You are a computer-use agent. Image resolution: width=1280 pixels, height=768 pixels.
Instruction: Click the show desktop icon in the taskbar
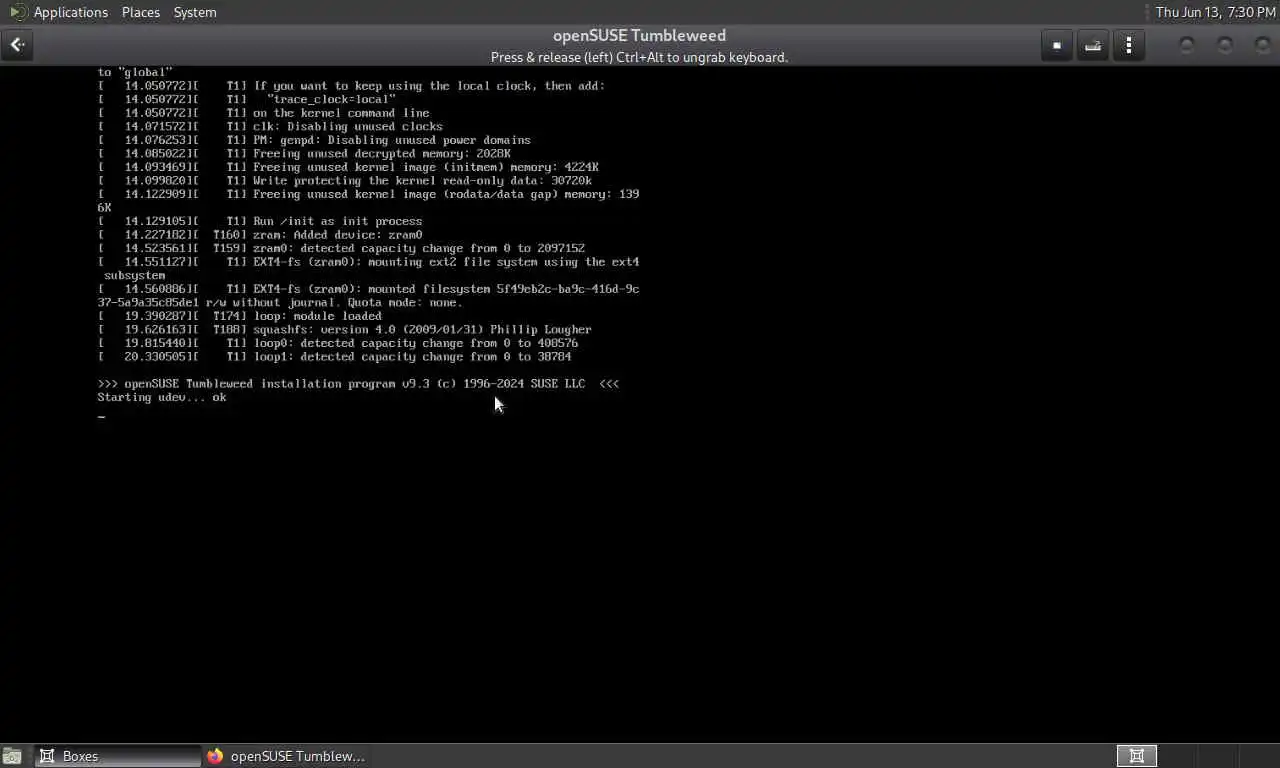(x=12, y=757)
